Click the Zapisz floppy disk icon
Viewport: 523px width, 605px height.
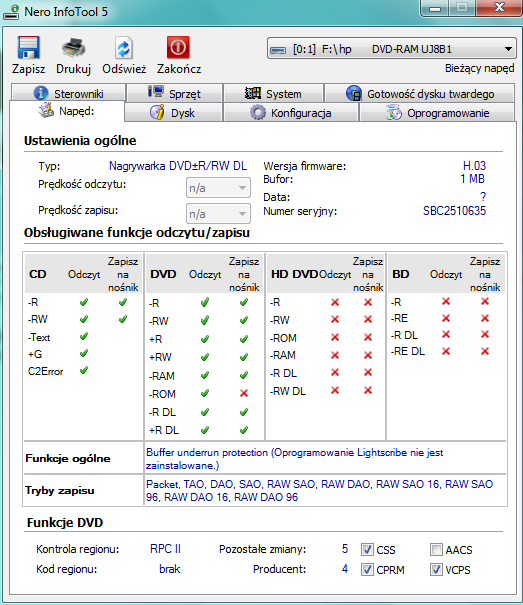[28, 47]
